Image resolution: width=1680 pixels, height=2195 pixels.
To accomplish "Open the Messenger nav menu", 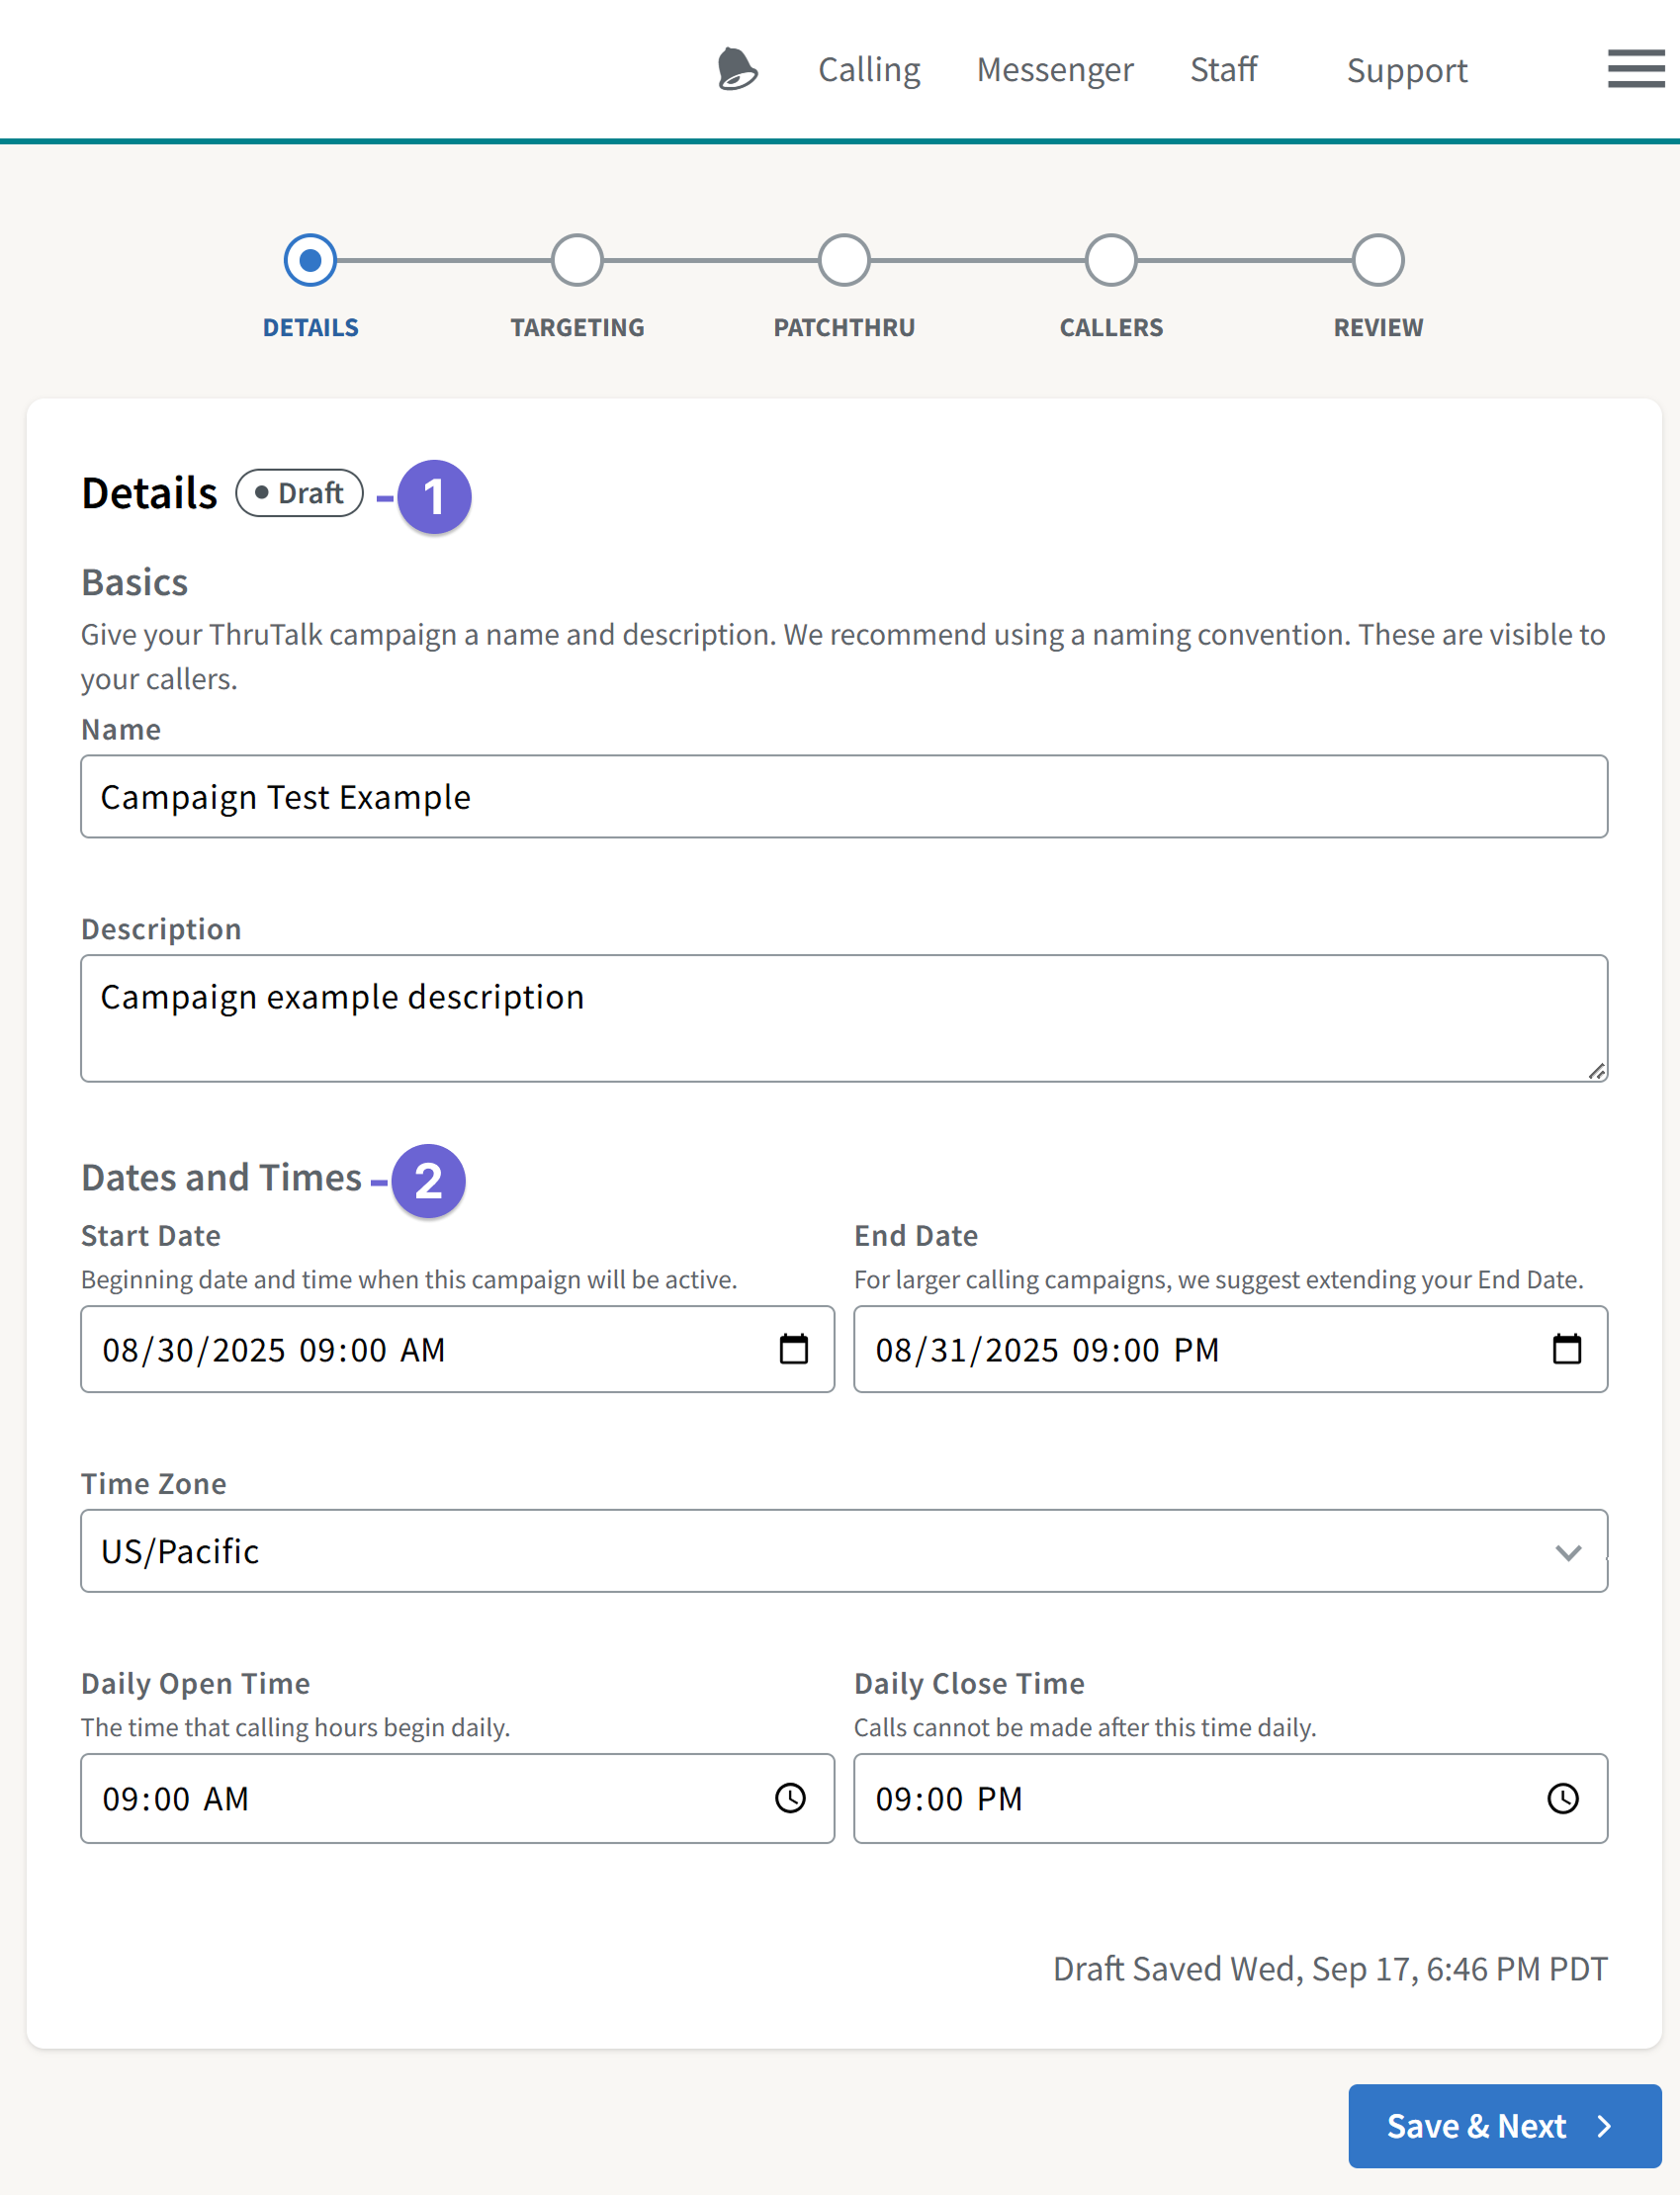I will point(1055,69).
